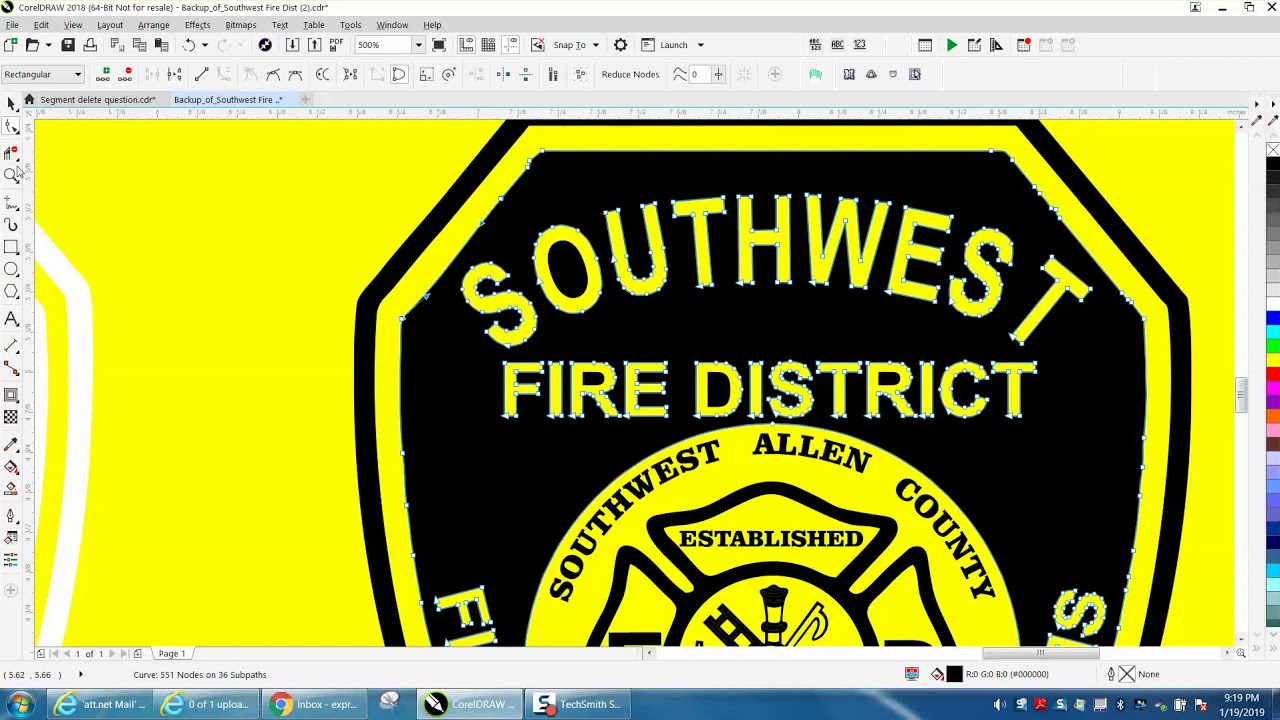Select the Interactive fill tool
Viewport: 1280px width, 720px height.
click(11, 467)
